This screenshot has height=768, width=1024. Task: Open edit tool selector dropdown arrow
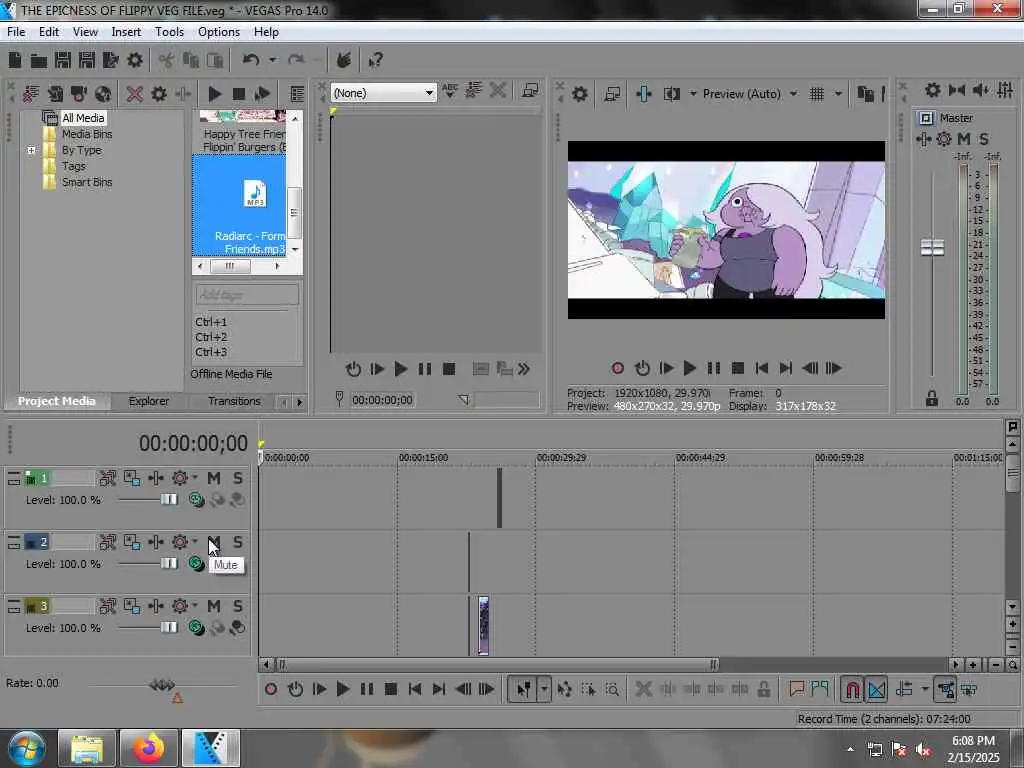click(x=544, y=689)
